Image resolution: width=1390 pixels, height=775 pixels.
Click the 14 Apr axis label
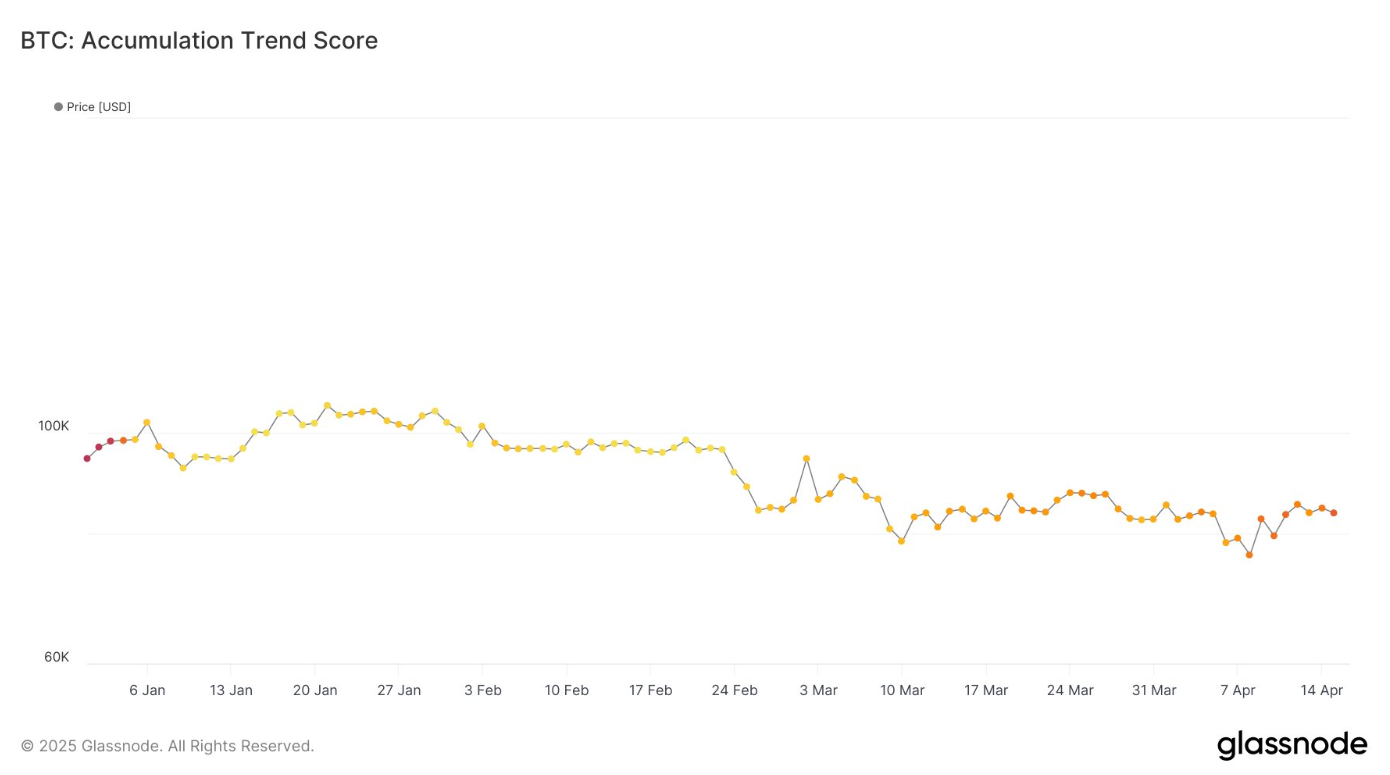click(1321, 690)
